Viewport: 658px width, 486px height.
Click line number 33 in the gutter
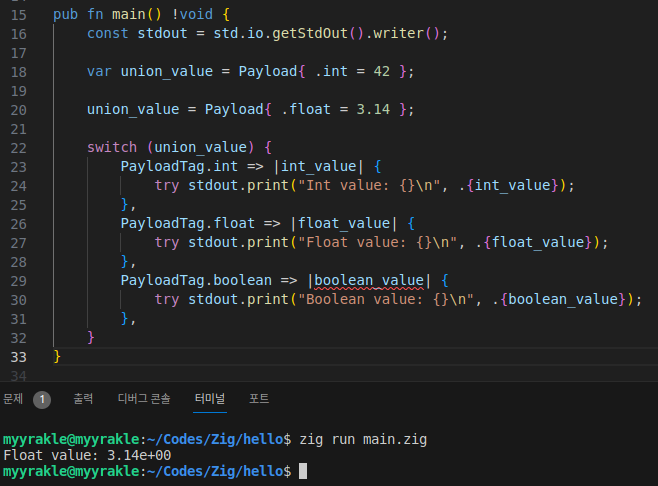19,355
